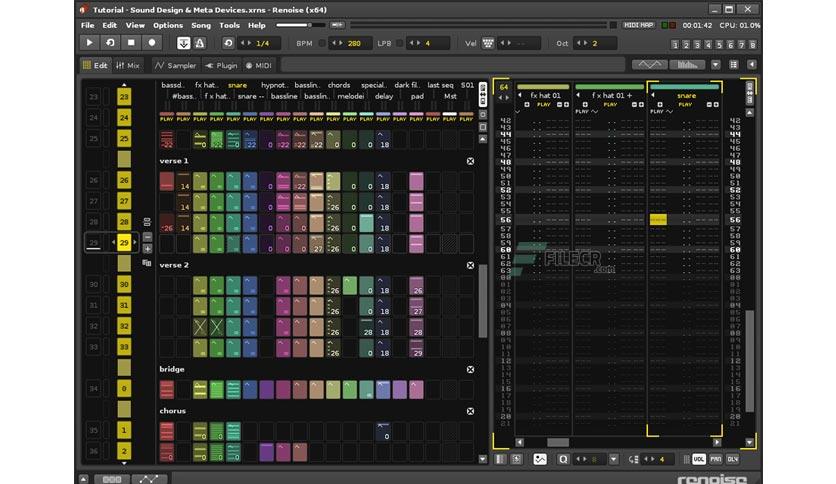This screenshot has height=484, width=836.
Task: Expand dropdown arrow beside spectrum view
Action: pos(716,65)
